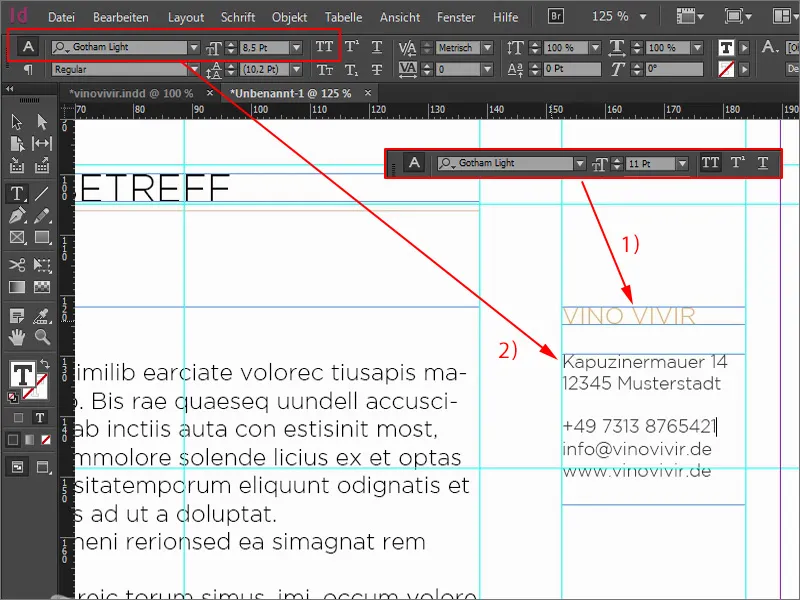
Task: Select the Scissors tool
Action: coord(16,265)
